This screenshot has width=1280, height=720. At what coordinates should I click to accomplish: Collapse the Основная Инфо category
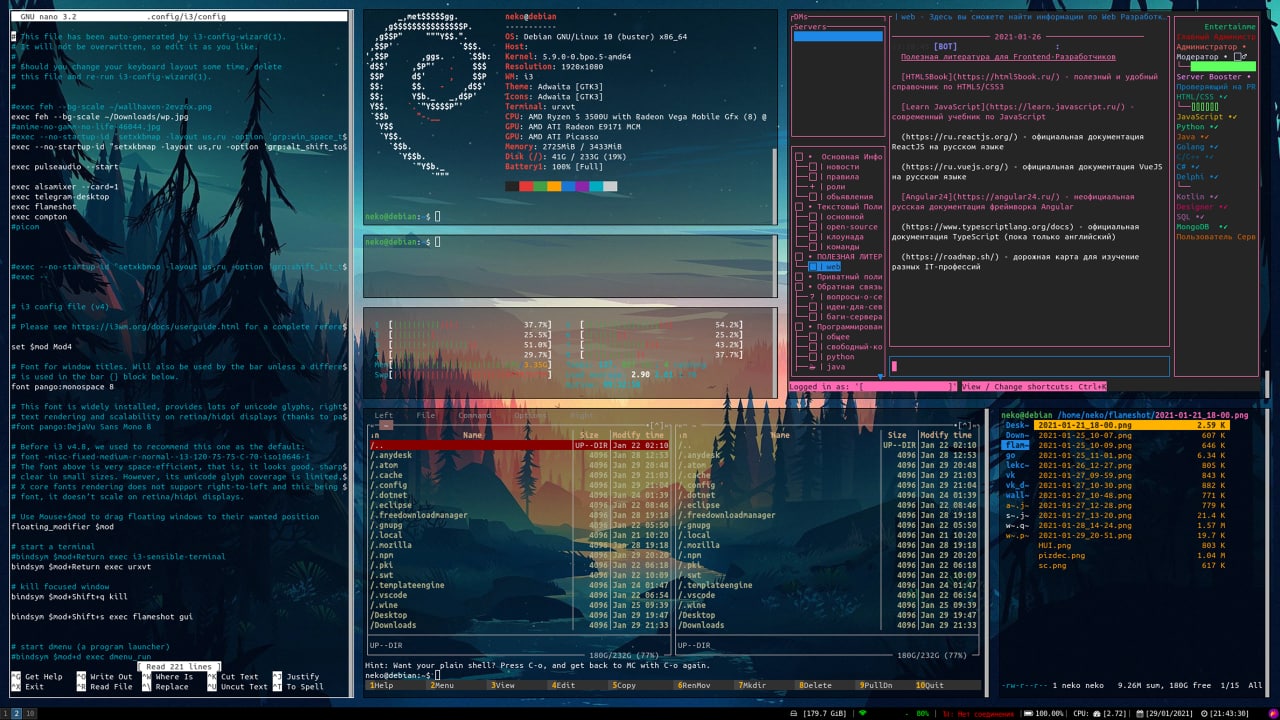[799, 157]
